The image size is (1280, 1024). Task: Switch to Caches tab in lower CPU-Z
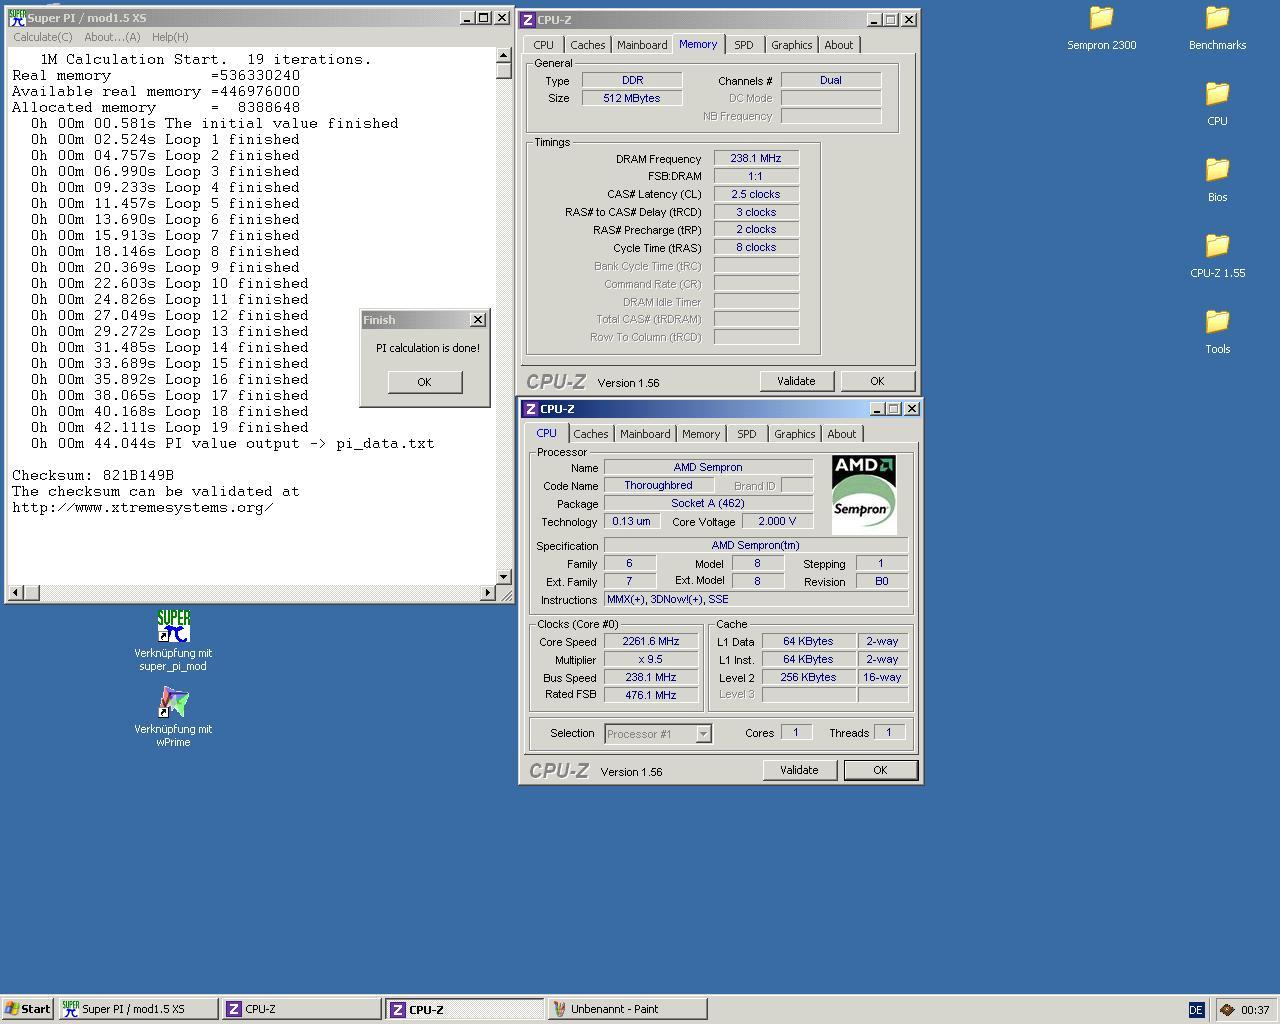(590, 434)
